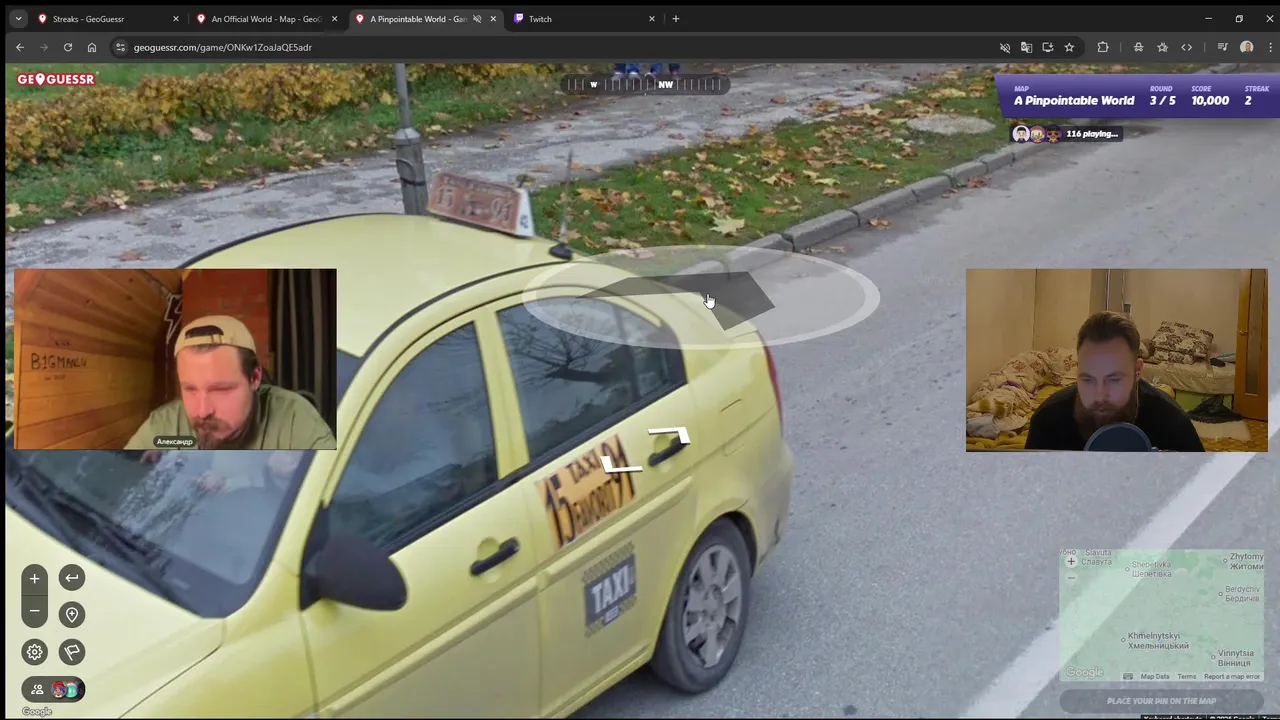Click Place Your Pin On The Map button
Image resolution: width=1280 pixels, height=720 pixels.
1161,700
